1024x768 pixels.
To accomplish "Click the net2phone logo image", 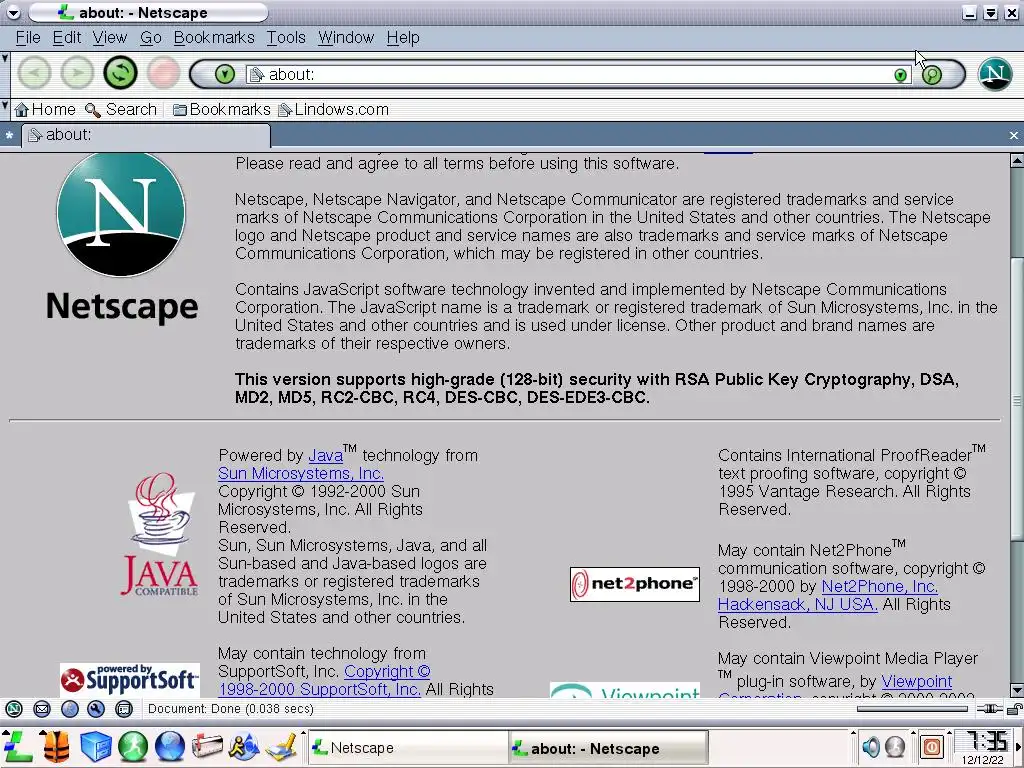I will (x=634, y=584).
